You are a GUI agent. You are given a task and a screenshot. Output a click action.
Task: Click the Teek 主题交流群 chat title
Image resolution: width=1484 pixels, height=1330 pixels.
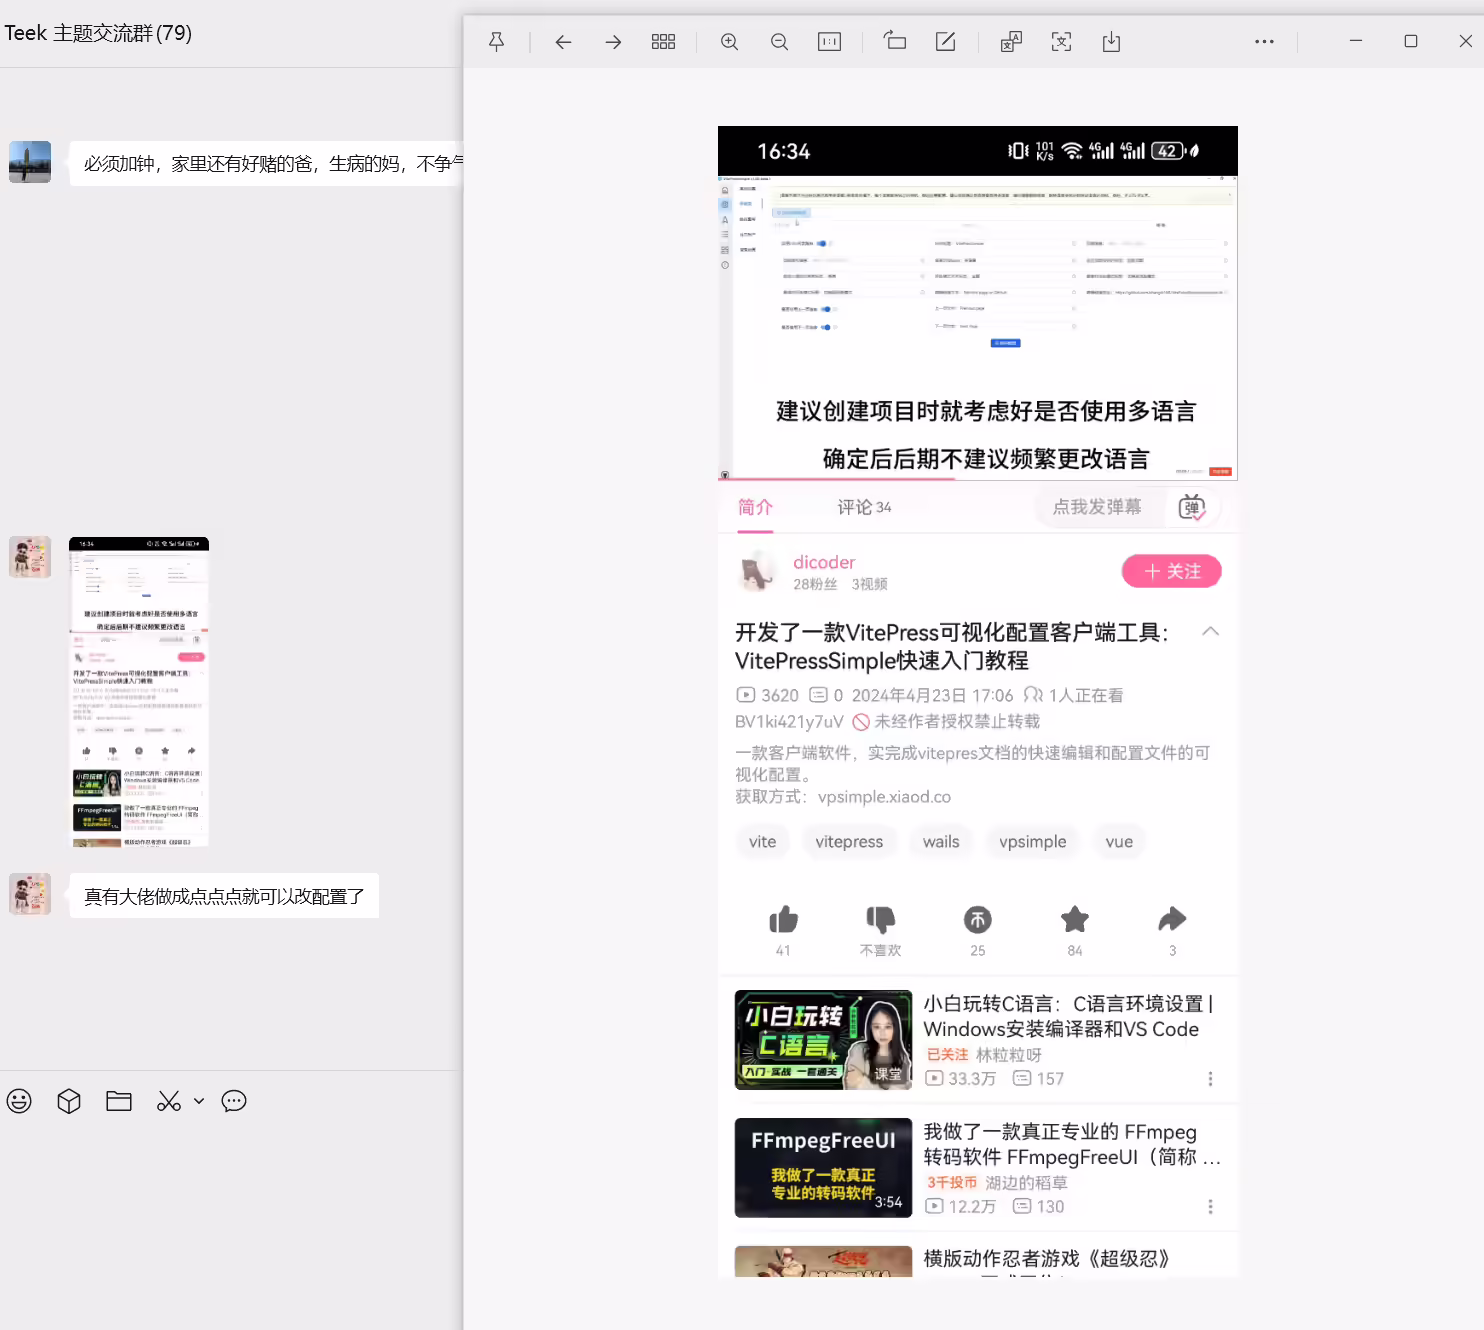(x=98, y=33)
